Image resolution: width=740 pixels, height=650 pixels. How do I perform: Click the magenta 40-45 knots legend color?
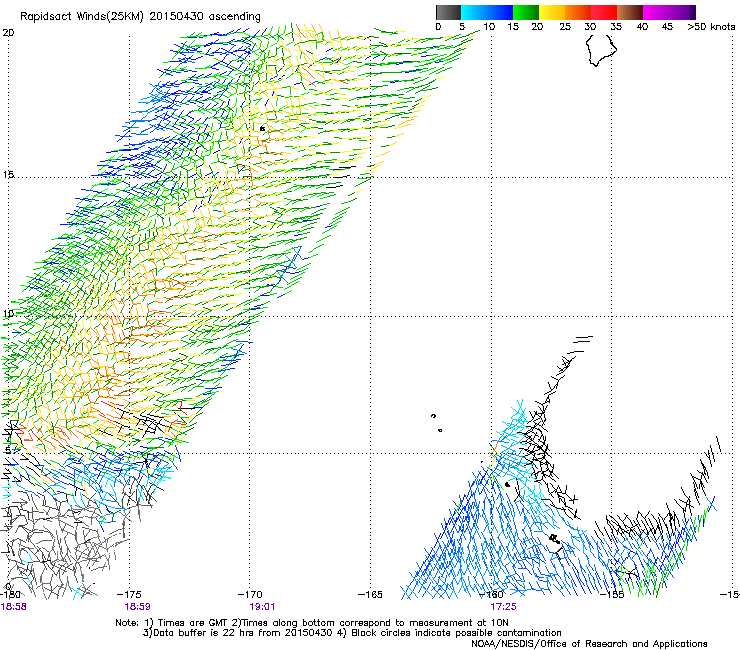[656, 12]
